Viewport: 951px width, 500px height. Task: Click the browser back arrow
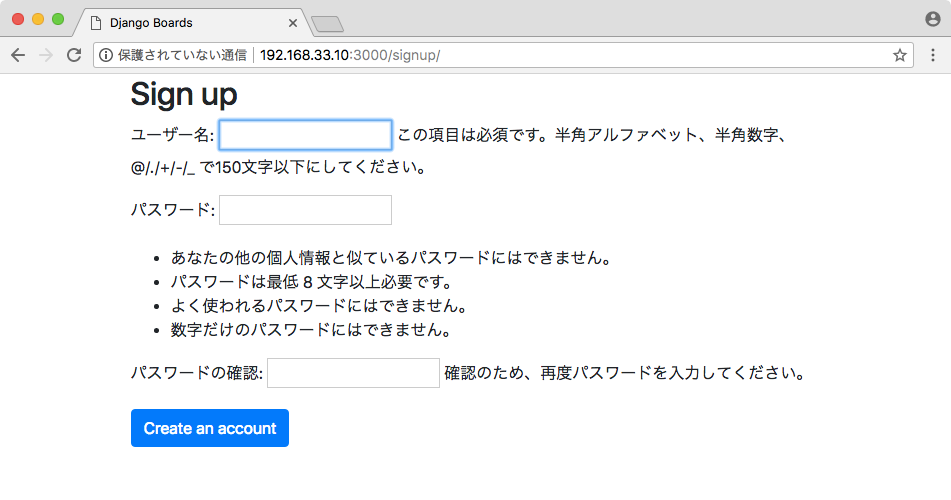tap(18, 55)
